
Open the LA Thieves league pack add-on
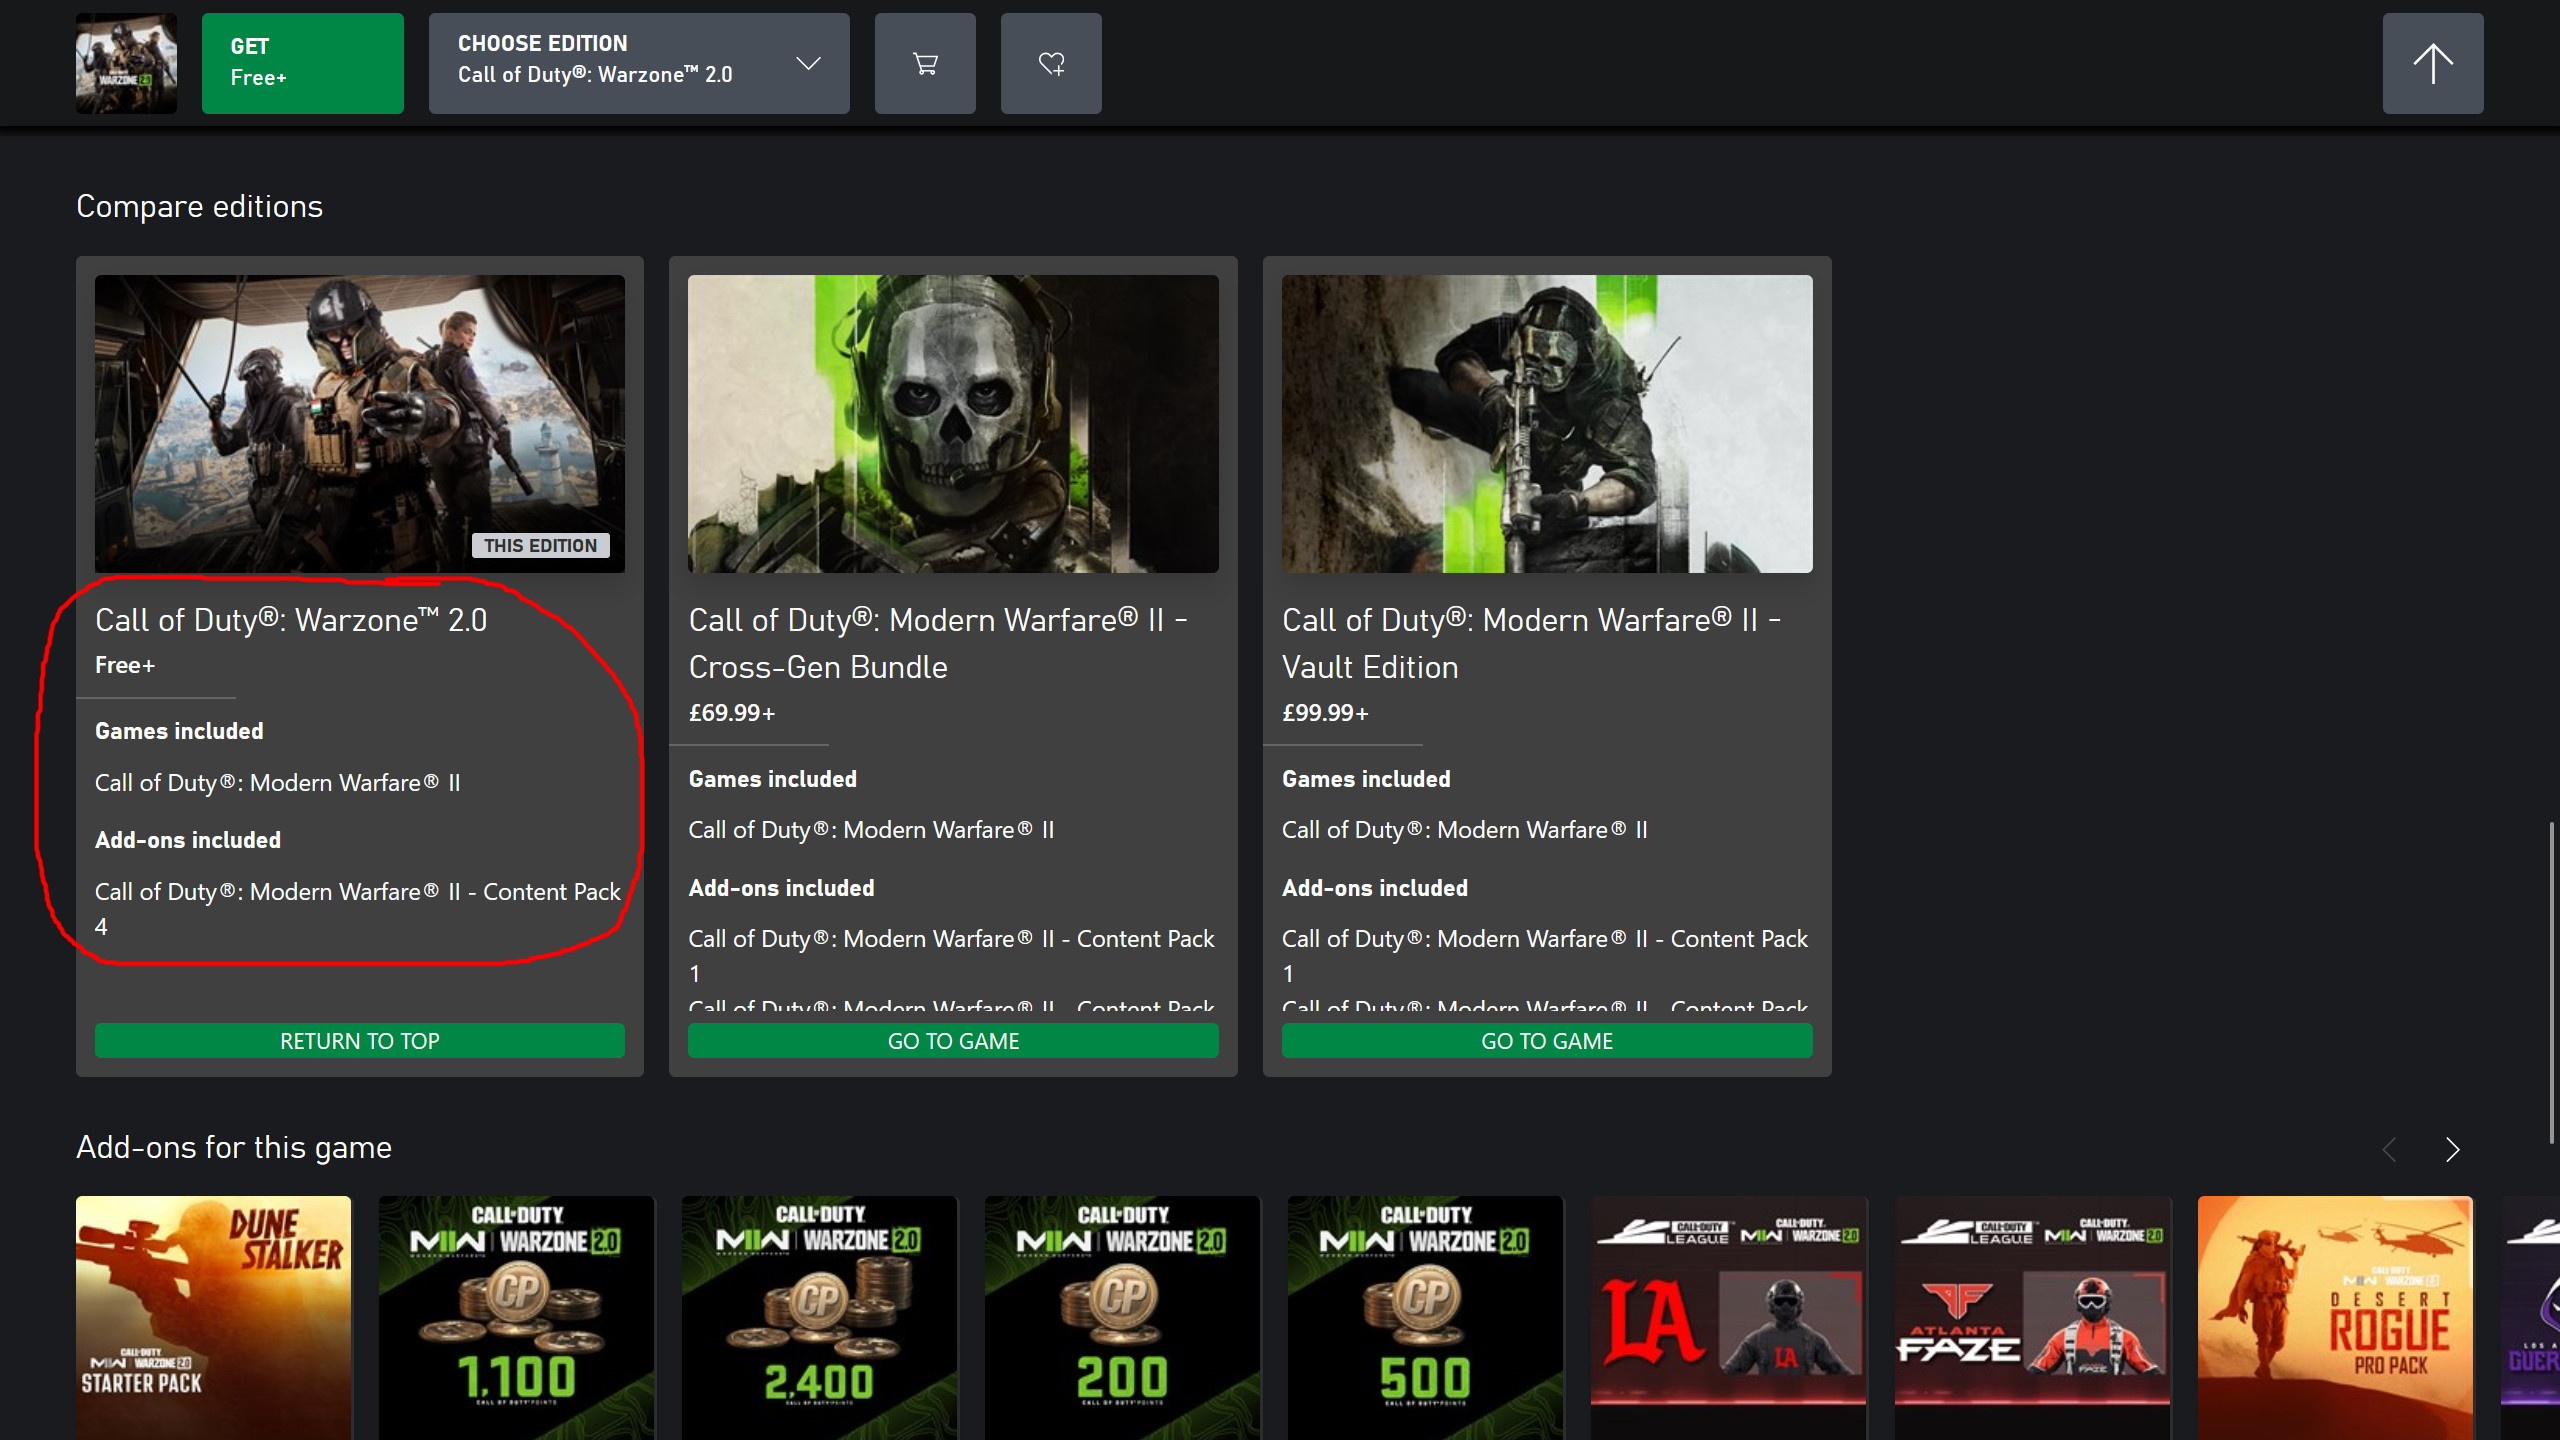pyautogui.click(x=1729, y=1318)
